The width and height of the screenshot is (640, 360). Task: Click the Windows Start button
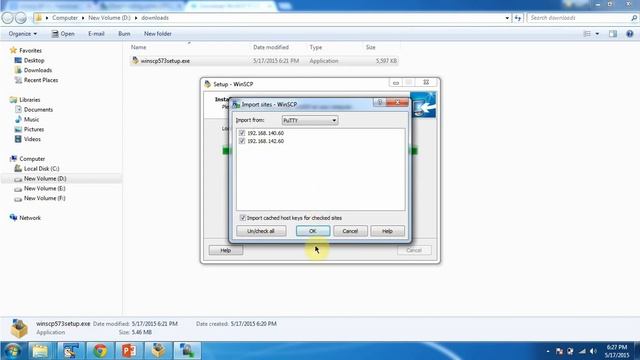tap(13, 351)
